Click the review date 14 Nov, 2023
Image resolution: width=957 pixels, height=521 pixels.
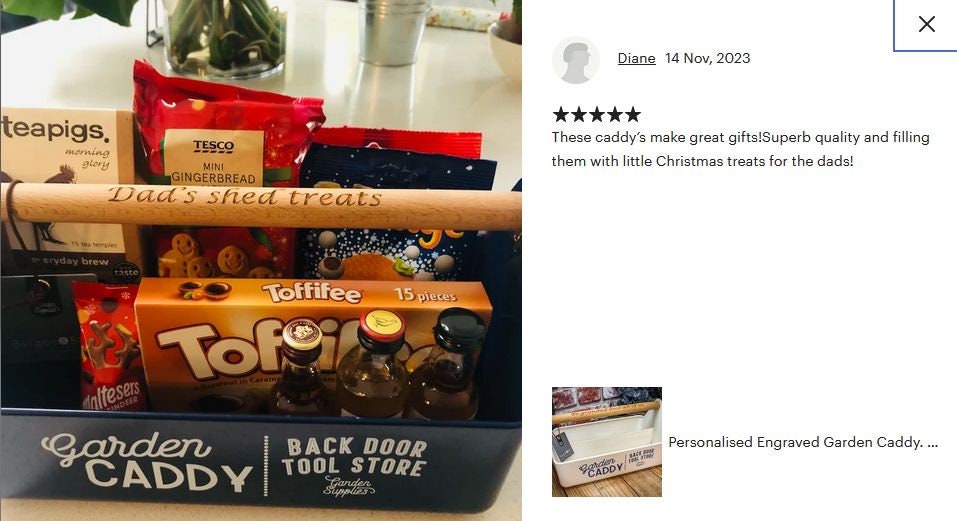(x=707, y=59)
